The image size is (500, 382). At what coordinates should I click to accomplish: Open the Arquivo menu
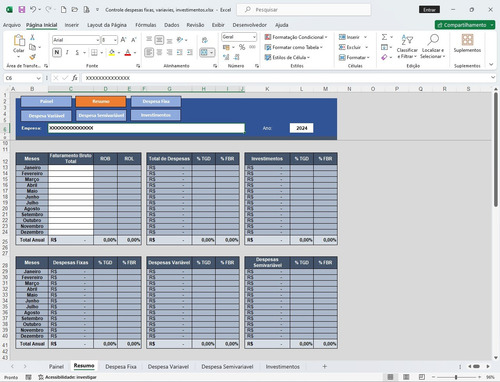(12, 25)
